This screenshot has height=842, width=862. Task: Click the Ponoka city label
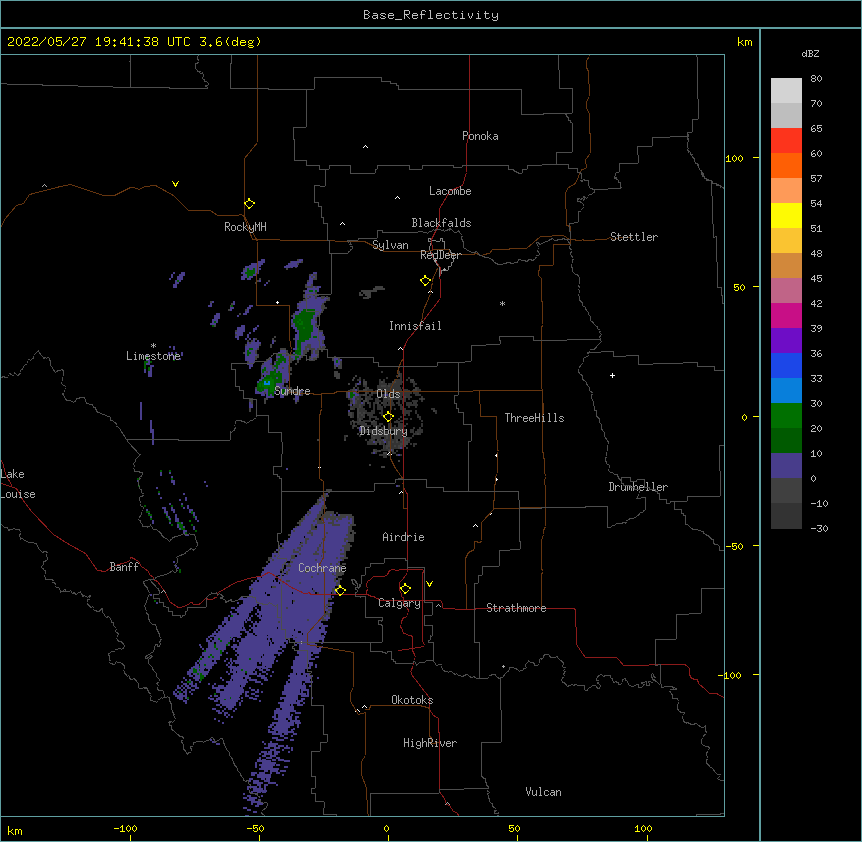480,136
